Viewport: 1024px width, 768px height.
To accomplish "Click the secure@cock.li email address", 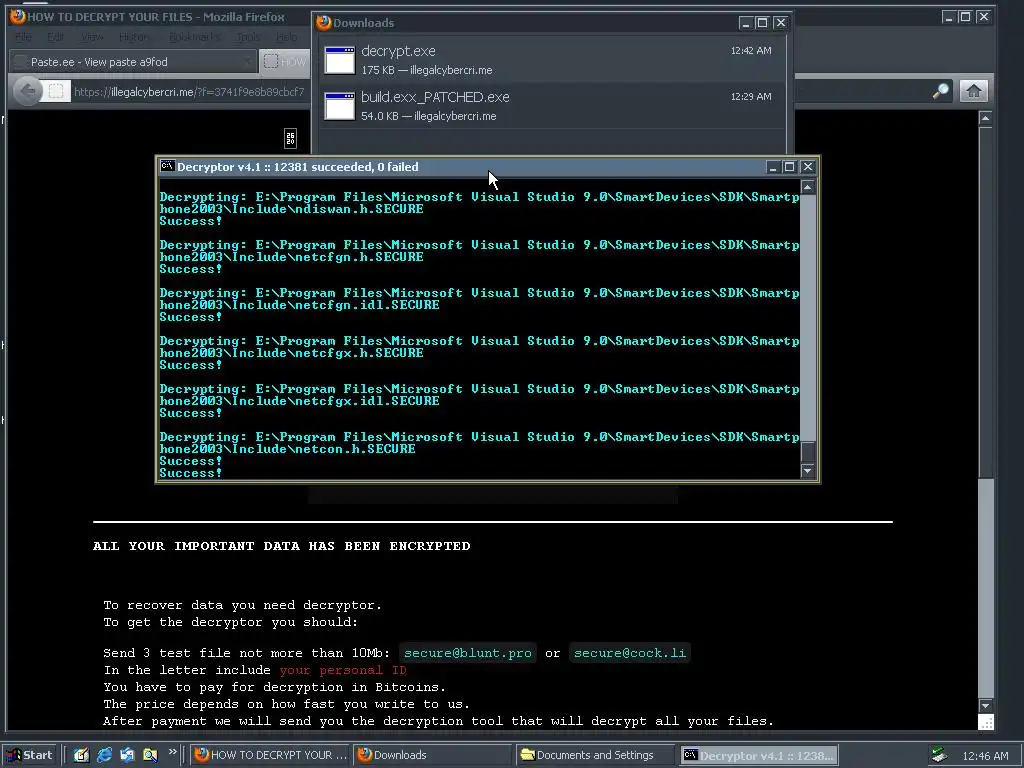I will tap(630, 653).
